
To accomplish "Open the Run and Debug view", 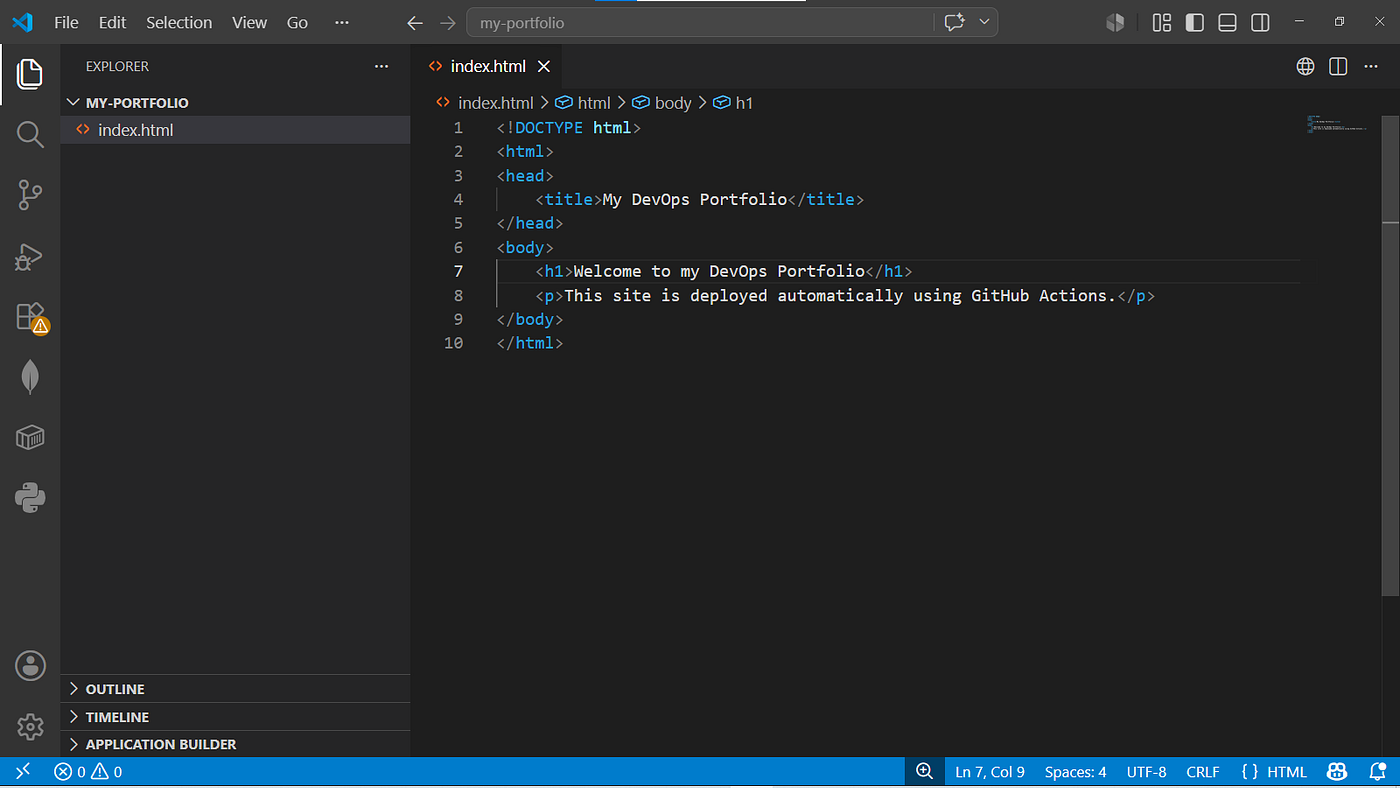I will (30, 256).
